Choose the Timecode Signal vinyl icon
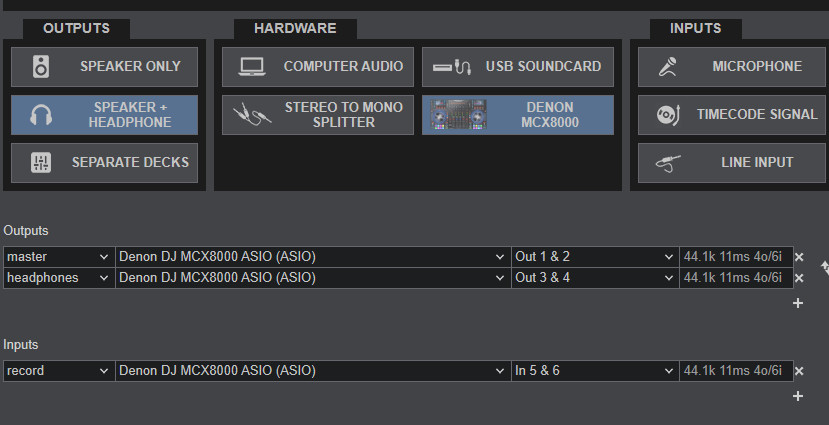This screenshot has width=829, height=425. (668, 115)
